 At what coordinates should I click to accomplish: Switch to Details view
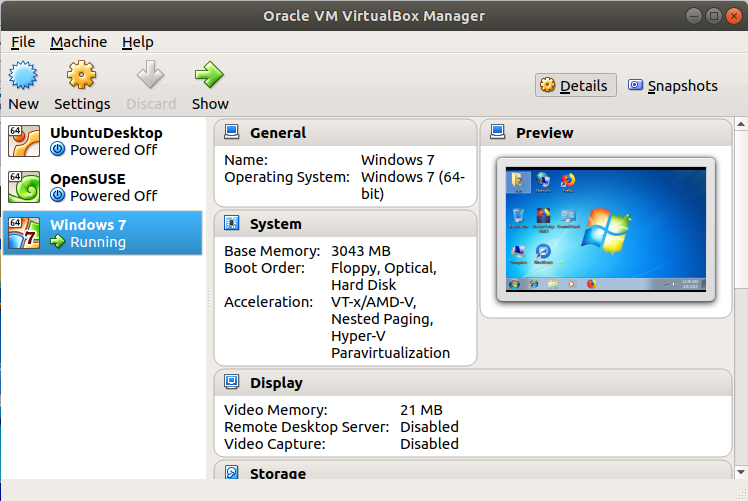pos(575,85)
